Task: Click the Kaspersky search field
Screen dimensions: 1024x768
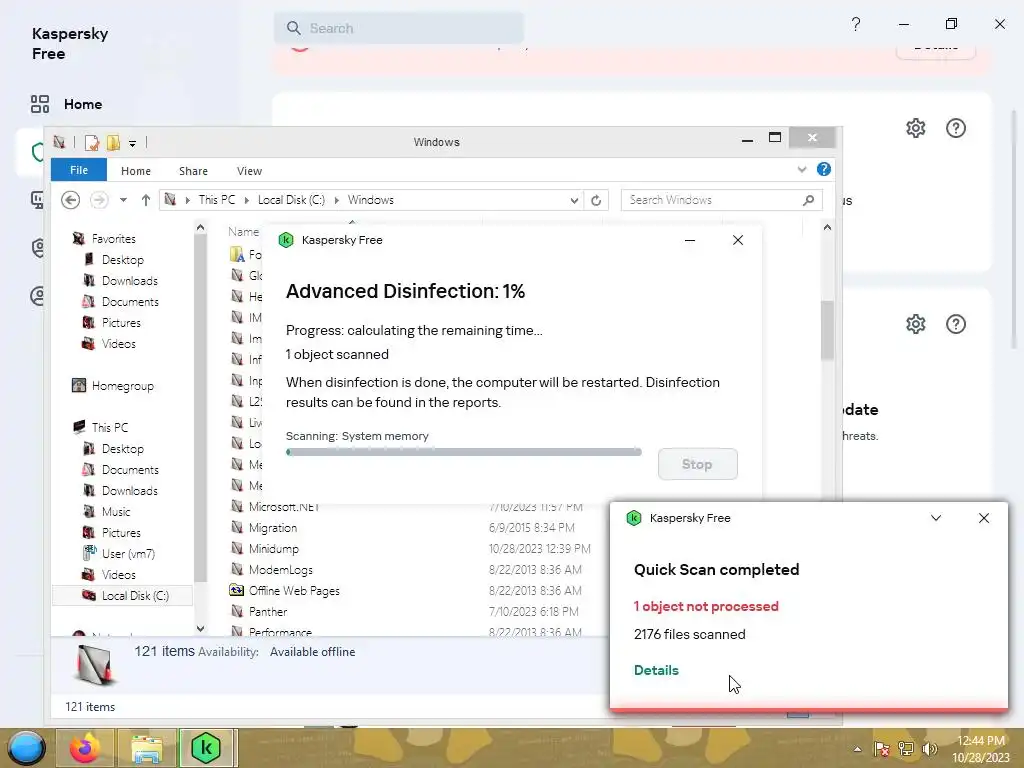Action: click(x=399, y=29)
